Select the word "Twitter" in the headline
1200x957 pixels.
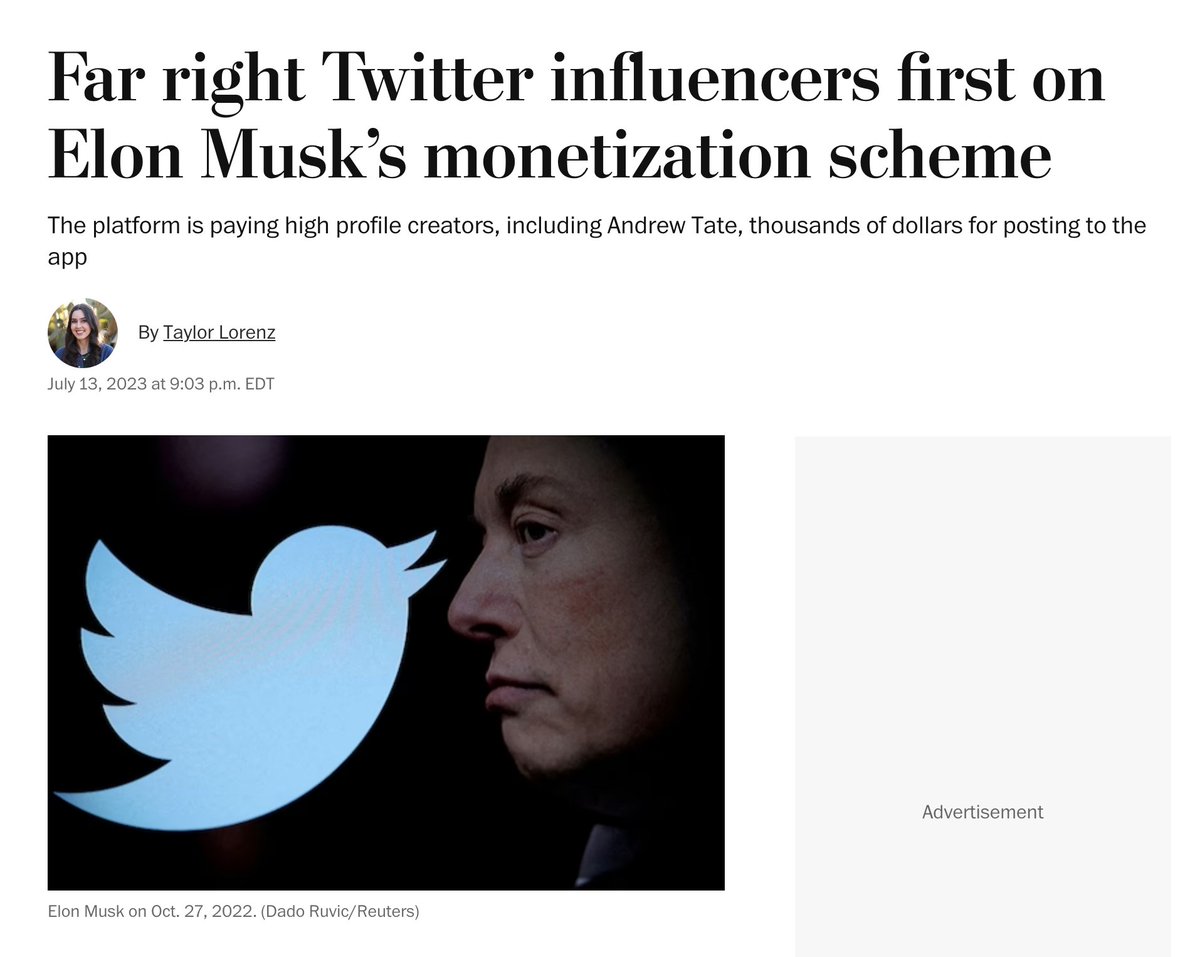click(x=427, y=79)
